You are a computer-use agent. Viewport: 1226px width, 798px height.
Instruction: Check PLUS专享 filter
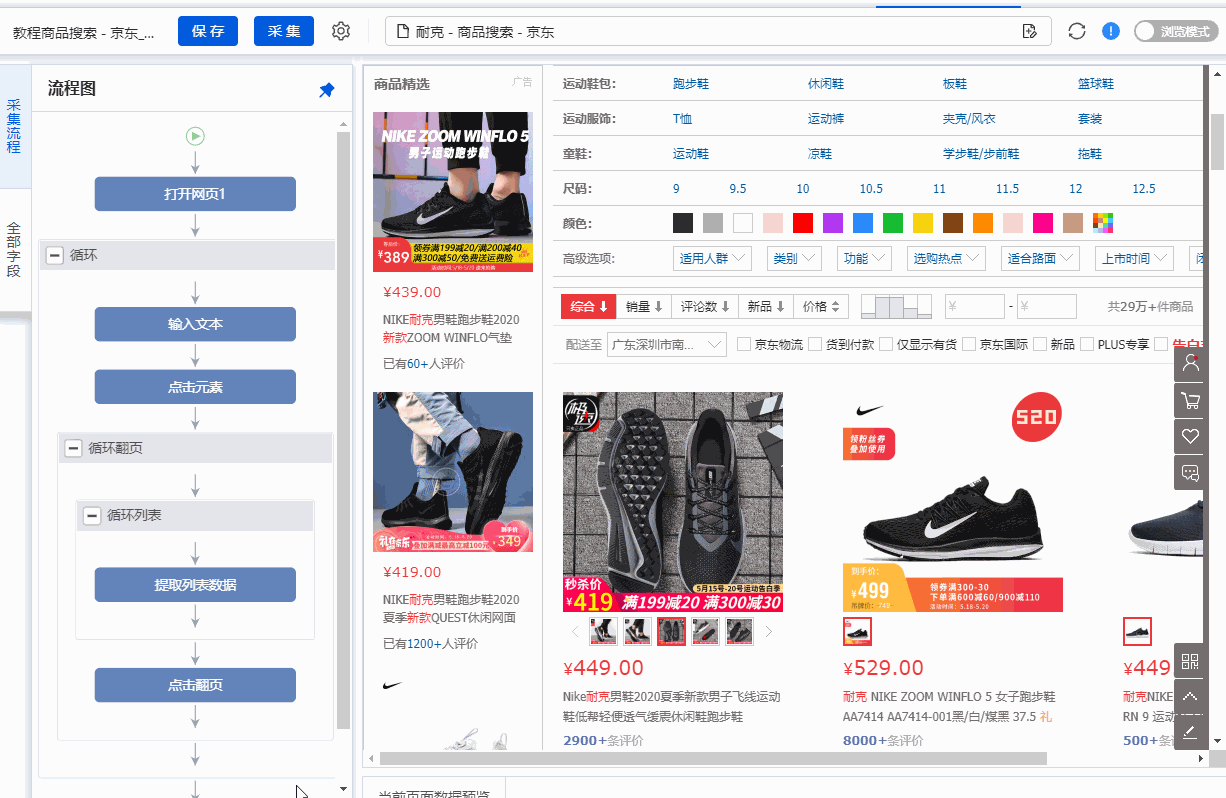1087,344
